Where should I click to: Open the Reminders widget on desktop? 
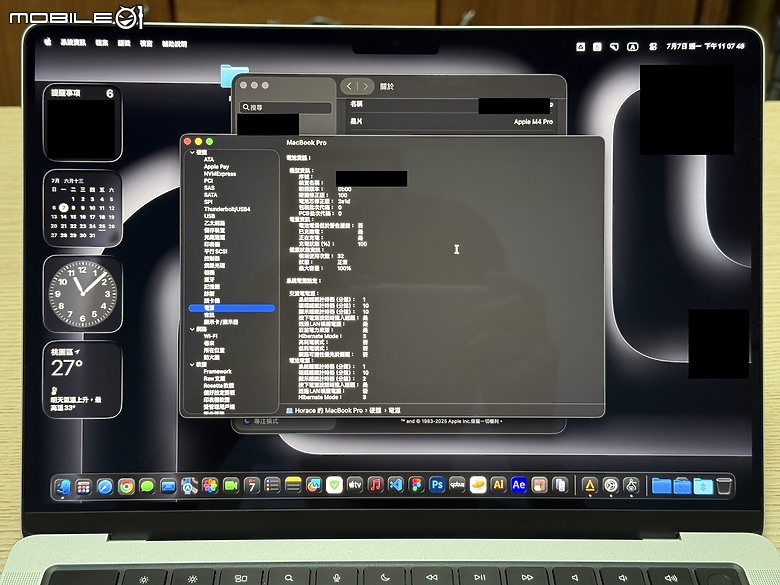tap(83, 122)
